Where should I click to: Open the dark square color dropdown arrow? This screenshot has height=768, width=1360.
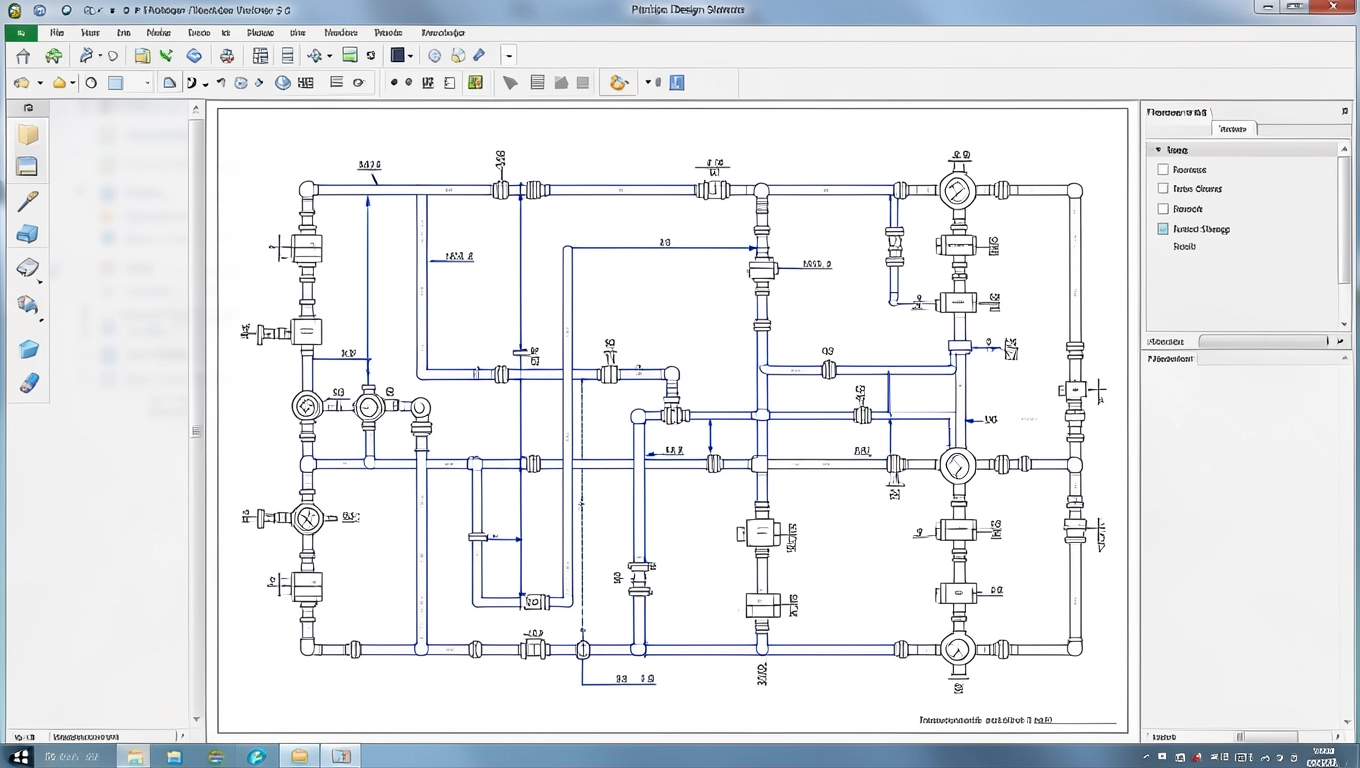click(x=411, y=56)
